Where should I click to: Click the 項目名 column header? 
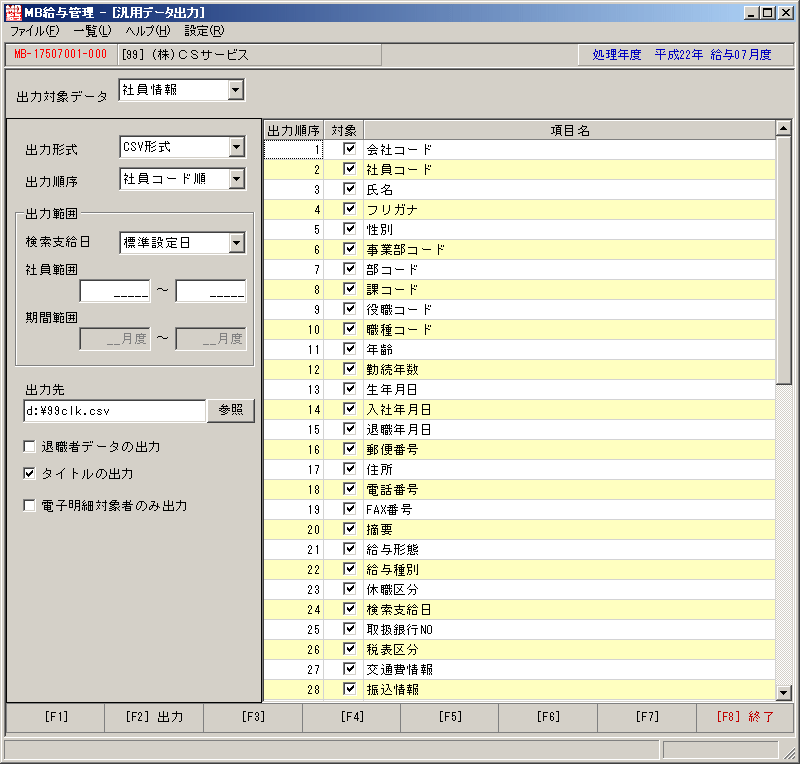coord(569,131)
